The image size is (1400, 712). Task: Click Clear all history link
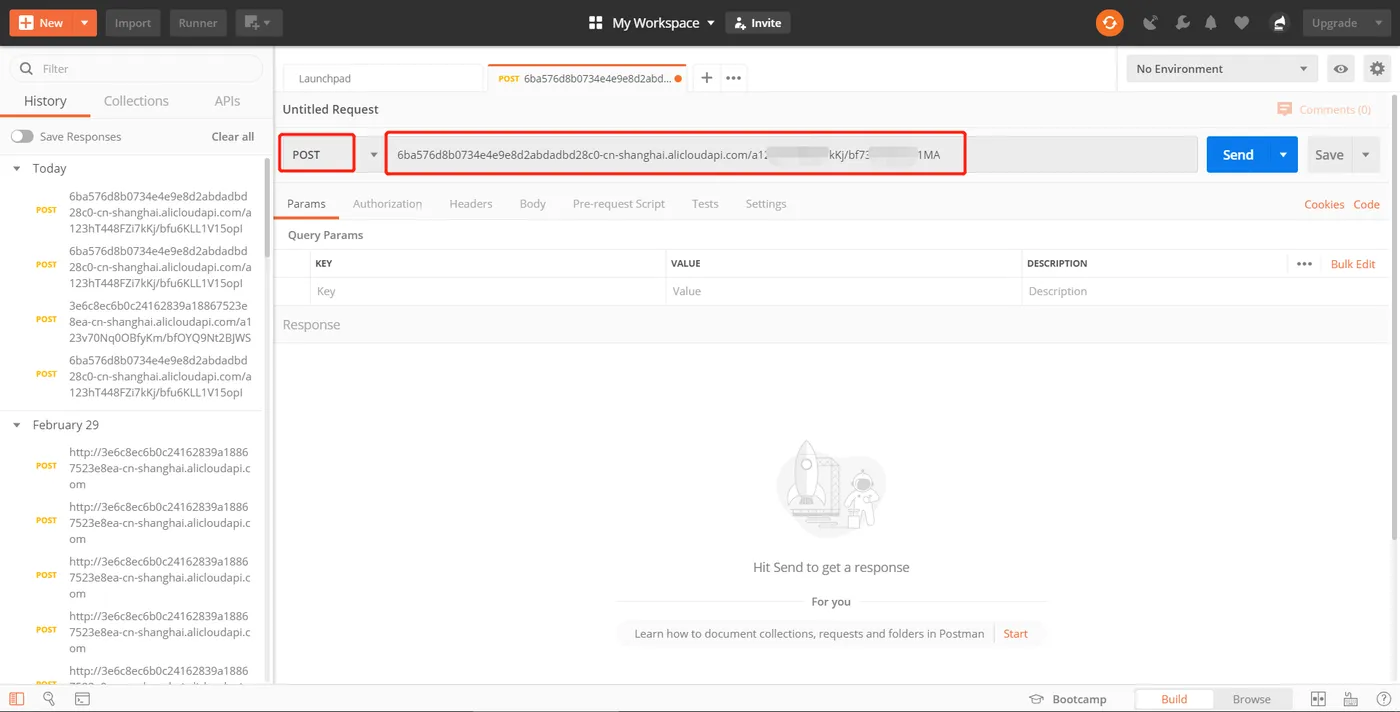tap(233, 136)
